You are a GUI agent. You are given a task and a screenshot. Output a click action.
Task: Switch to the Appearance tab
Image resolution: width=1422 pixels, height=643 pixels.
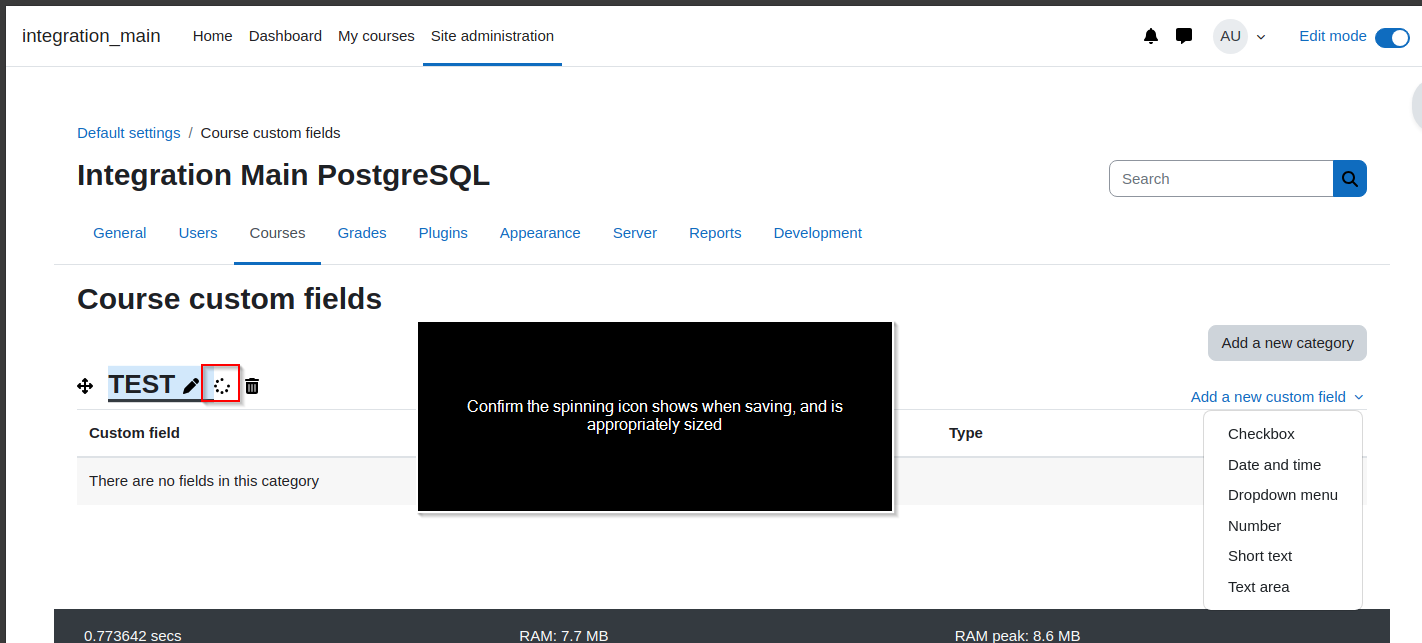point(540,233)
